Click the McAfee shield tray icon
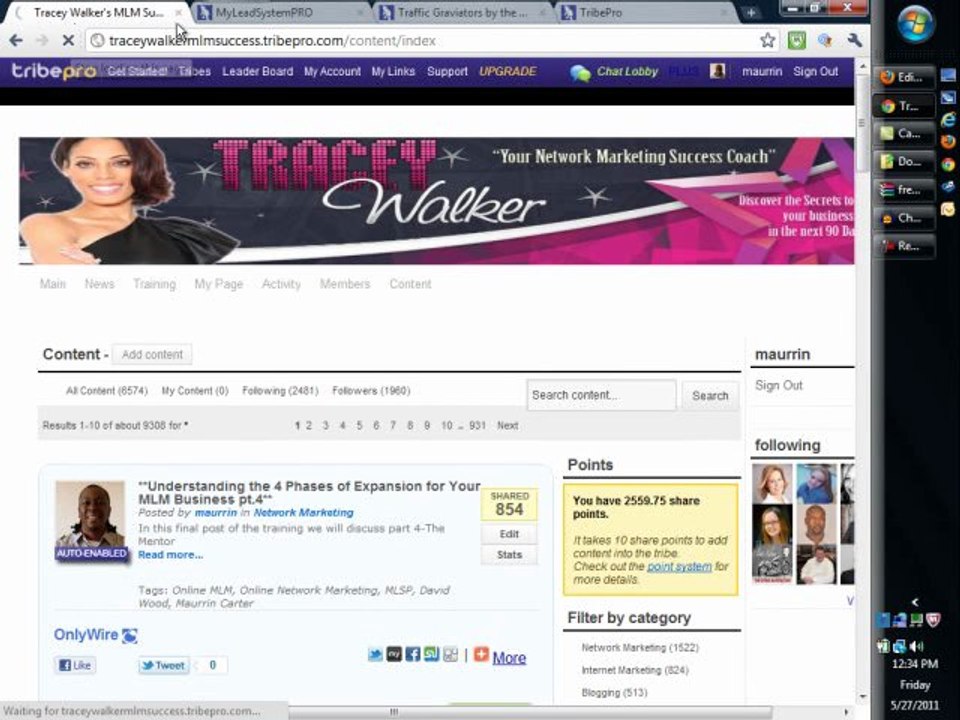Viewport: 960px width, 720px height. point(932,620)
